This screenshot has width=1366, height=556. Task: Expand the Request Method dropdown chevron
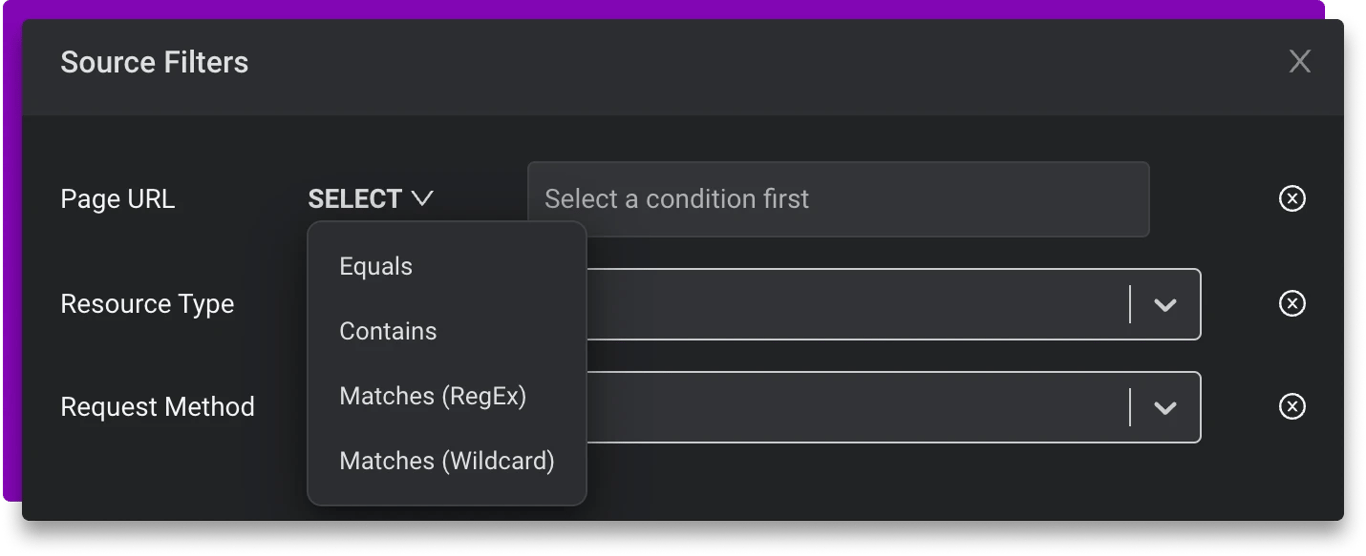coord(1165,407)
